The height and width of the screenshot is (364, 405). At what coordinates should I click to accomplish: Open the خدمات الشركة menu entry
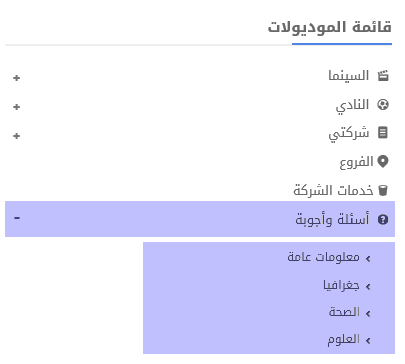coord(333,191)
